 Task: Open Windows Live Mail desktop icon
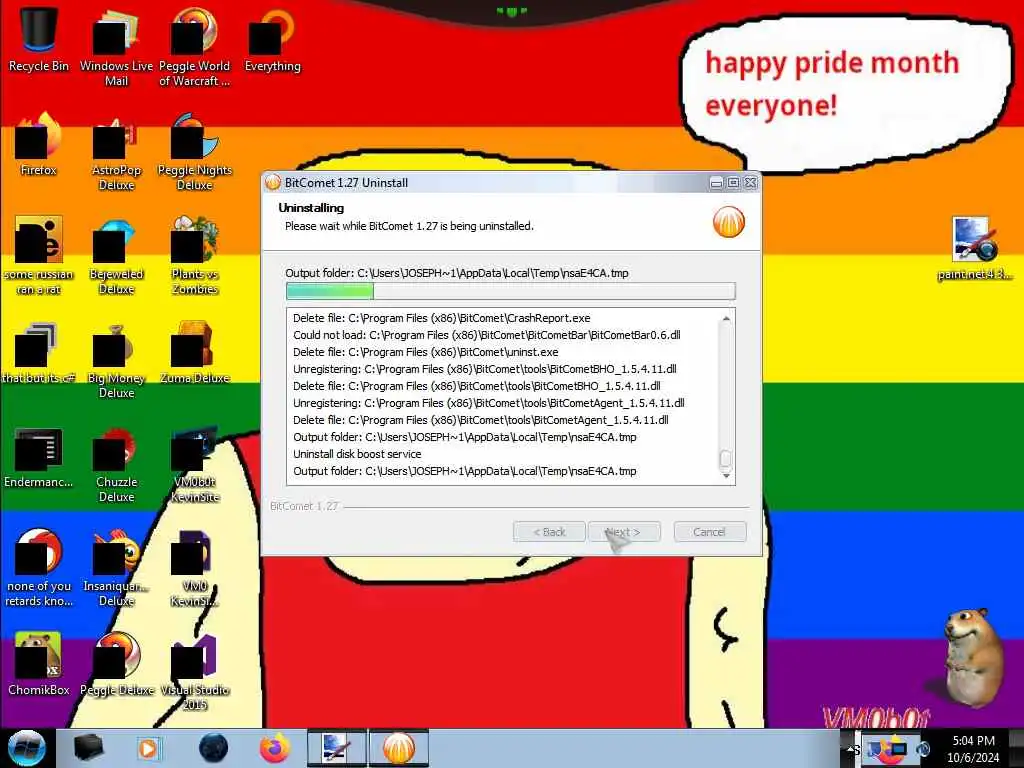pyautogui.click(x=116, y=46)
